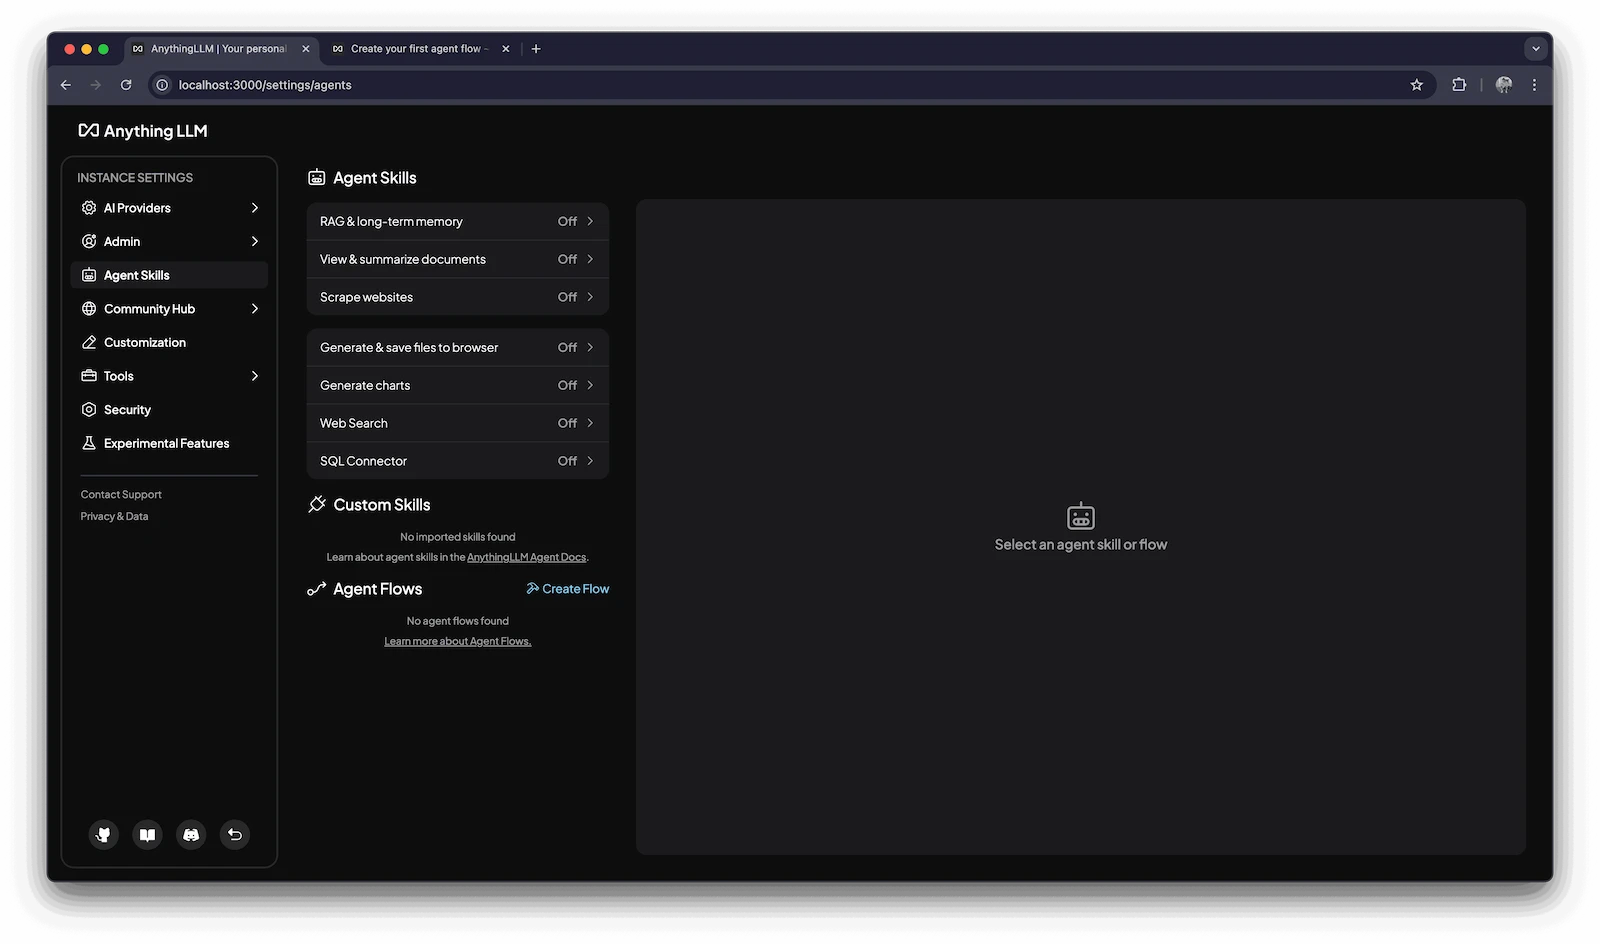The width and height of the screenshot is (1600, 944).
Task: Open a new browser tab with plus
Action: [536, 49]
